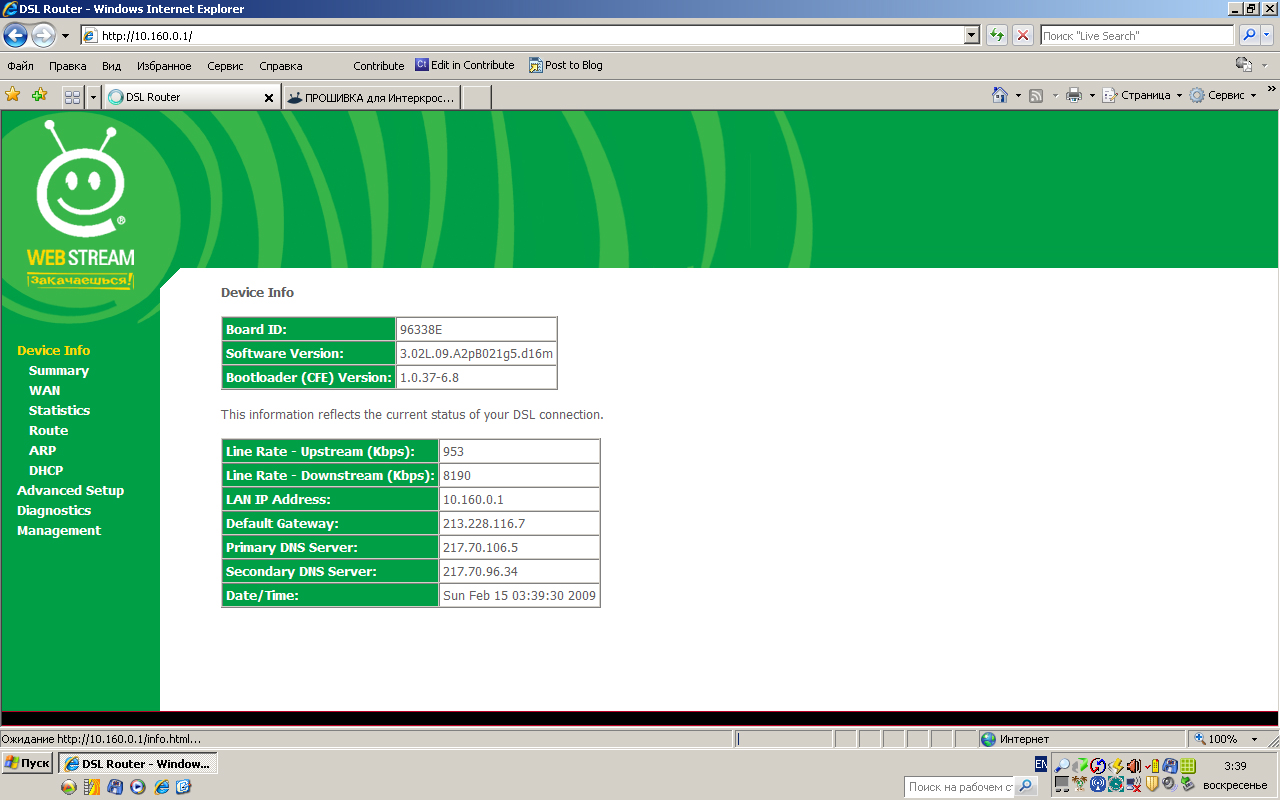The height and width of the screenshot is (800, 1280).
Task: Open the Избранное menu
Action: [x=165, y=66]
